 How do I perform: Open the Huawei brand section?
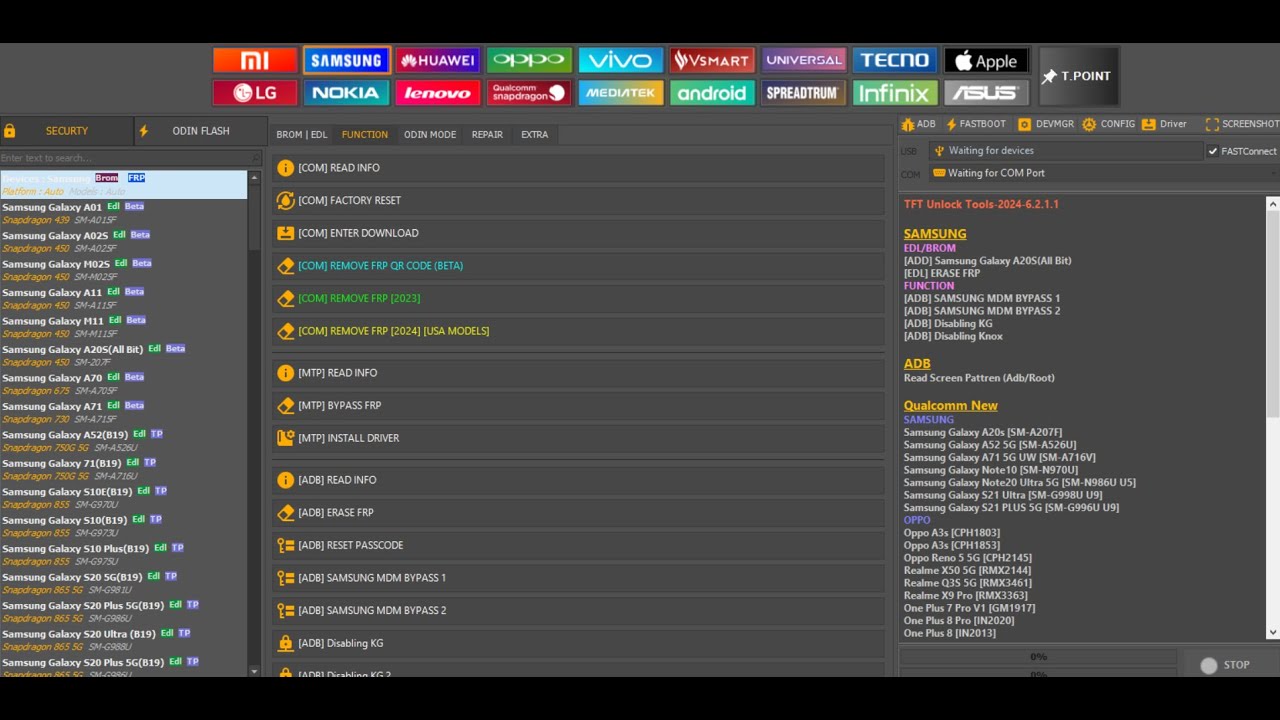coord(437,60)
